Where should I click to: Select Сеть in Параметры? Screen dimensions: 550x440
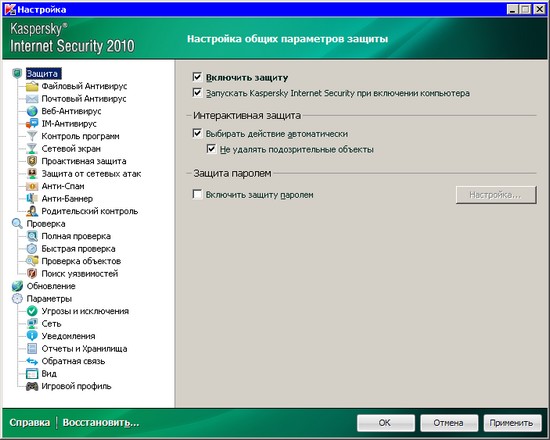51,324
